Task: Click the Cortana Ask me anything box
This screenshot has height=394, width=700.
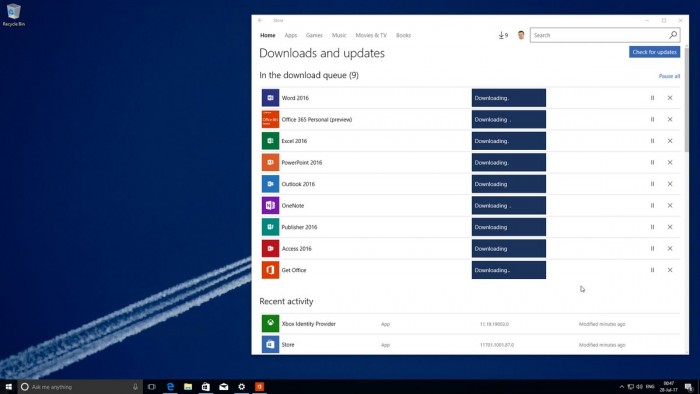Action: (80, 387)
